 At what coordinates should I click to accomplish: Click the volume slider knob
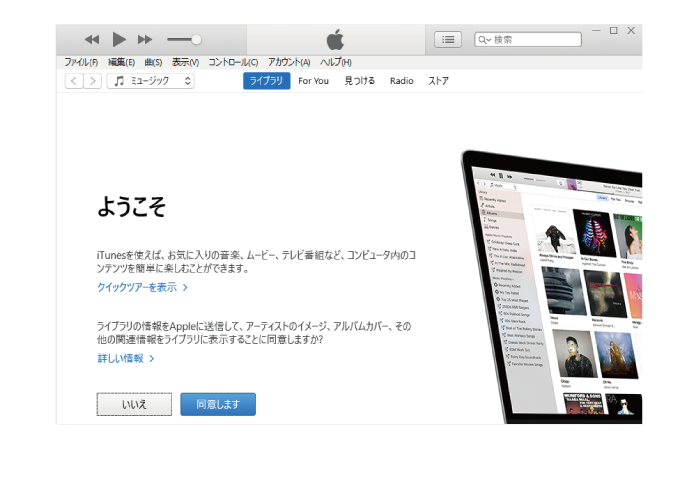pos(196,40)
